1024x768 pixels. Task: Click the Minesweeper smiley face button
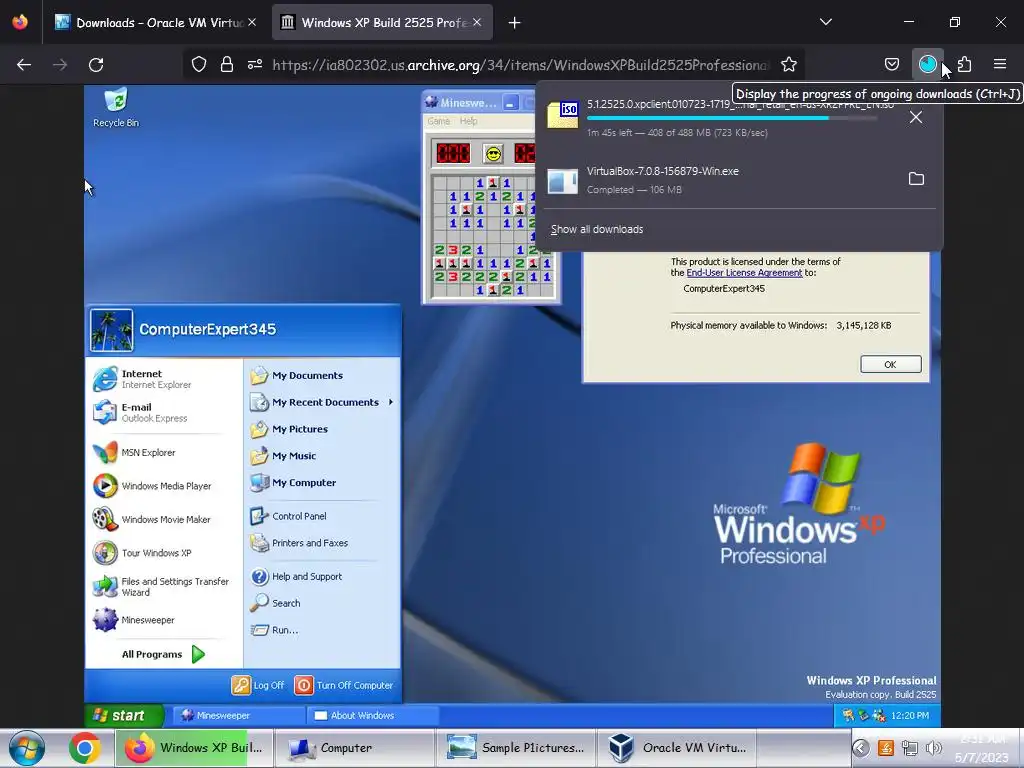point(493,153)
